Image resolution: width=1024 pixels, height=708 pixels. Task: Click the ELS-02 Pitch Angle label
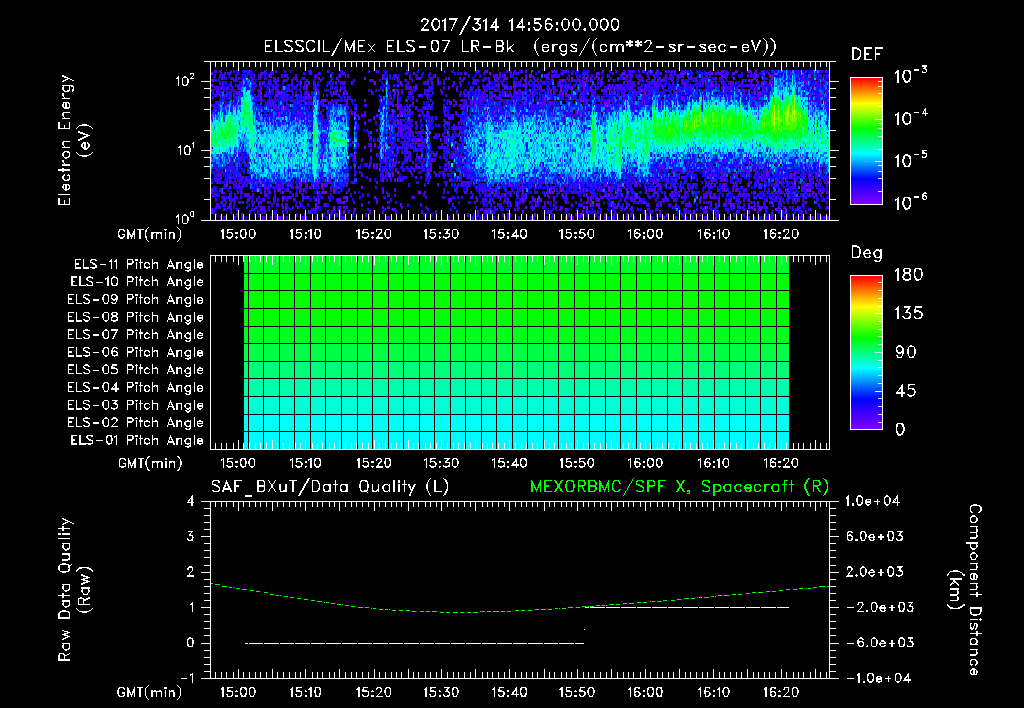135,423
